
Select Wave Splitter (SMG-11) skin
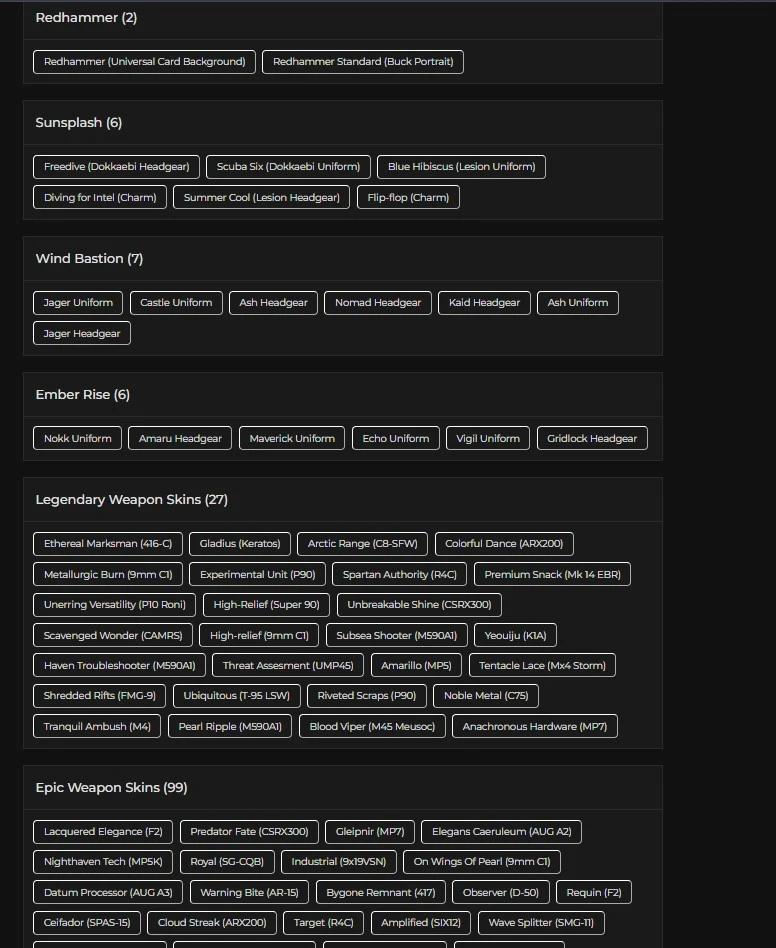pos(541,923)
